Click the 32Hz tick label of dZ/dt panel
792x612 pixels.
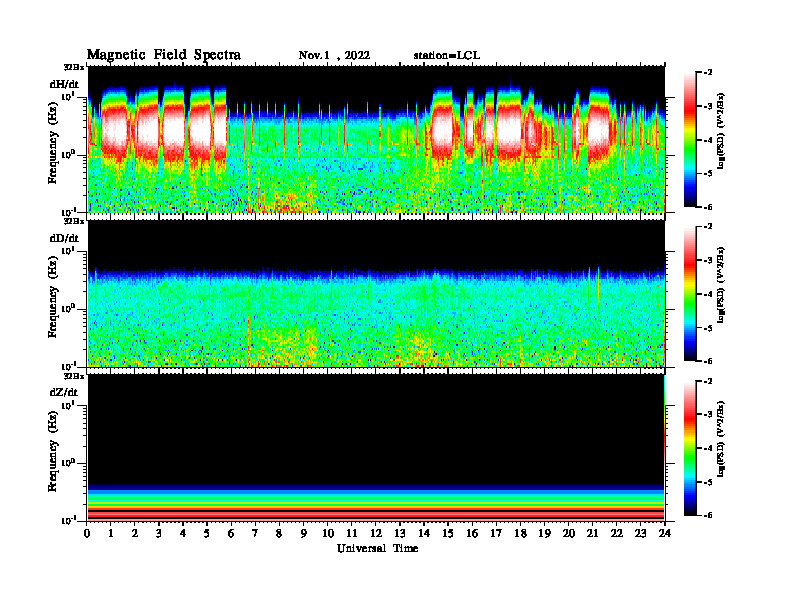click(74, 376)
